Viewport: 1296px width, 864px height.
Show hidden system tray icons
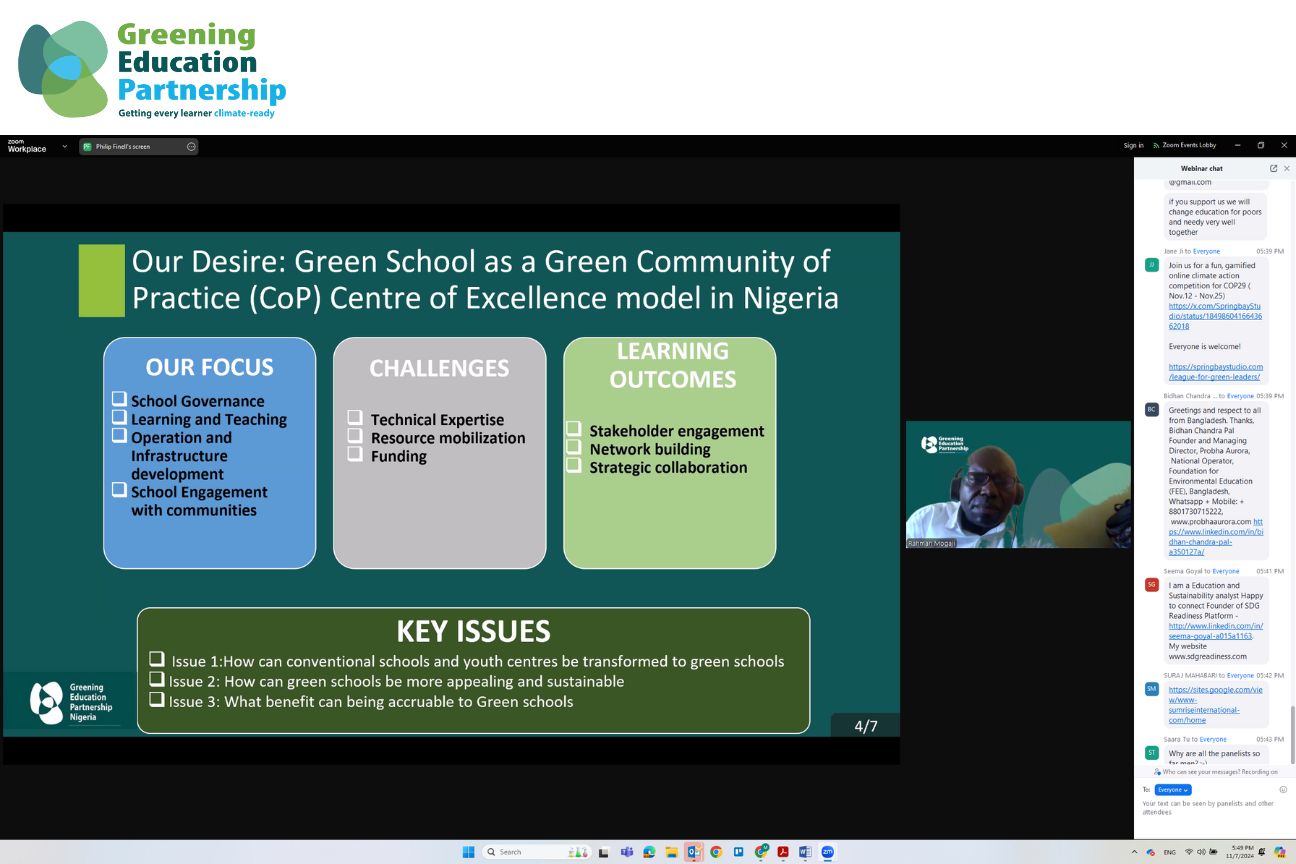click(1134, 852)
